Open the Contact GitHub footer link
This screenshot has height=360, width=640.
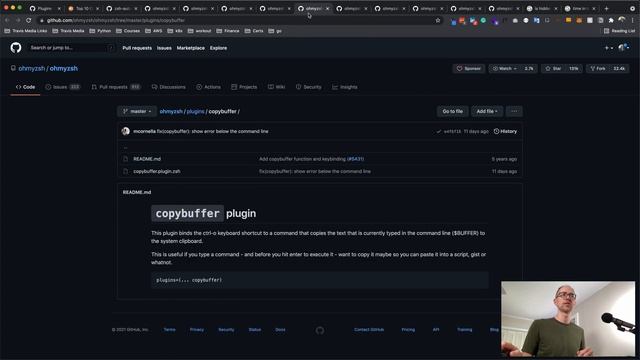click(x=369, y=330)
